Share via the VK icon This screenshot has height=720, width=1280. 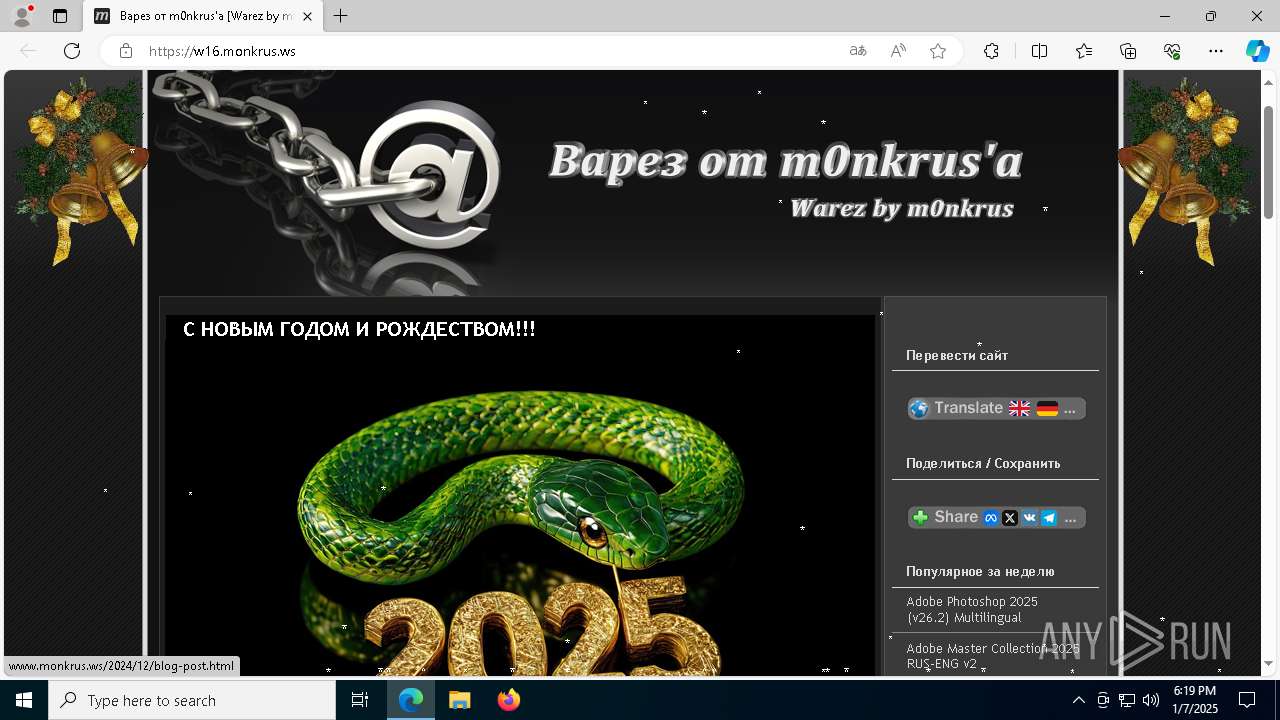[x=1029, y=518]
